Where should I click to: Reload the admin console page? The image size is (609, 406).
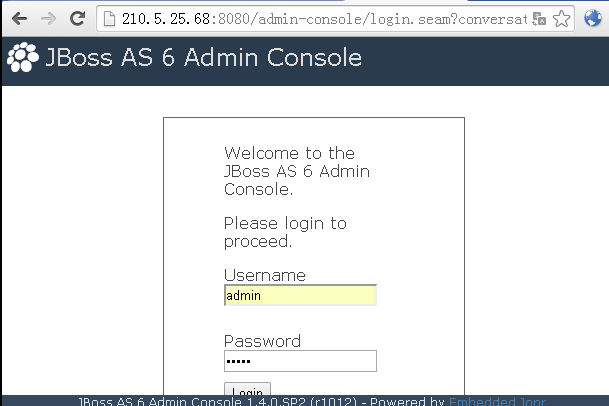[77, 18]
